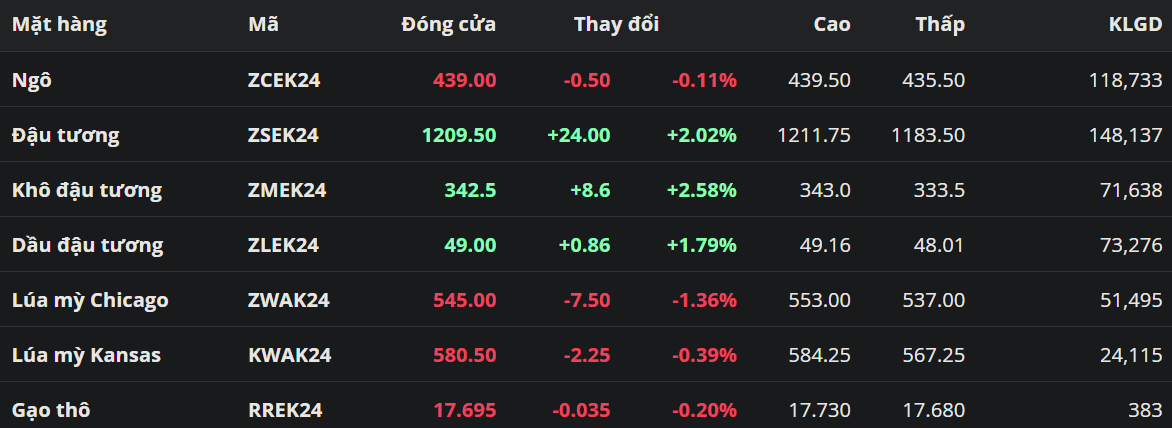Click the Đóng cửa column header
Screen dimensions: 1172x428
coord(448,25)
